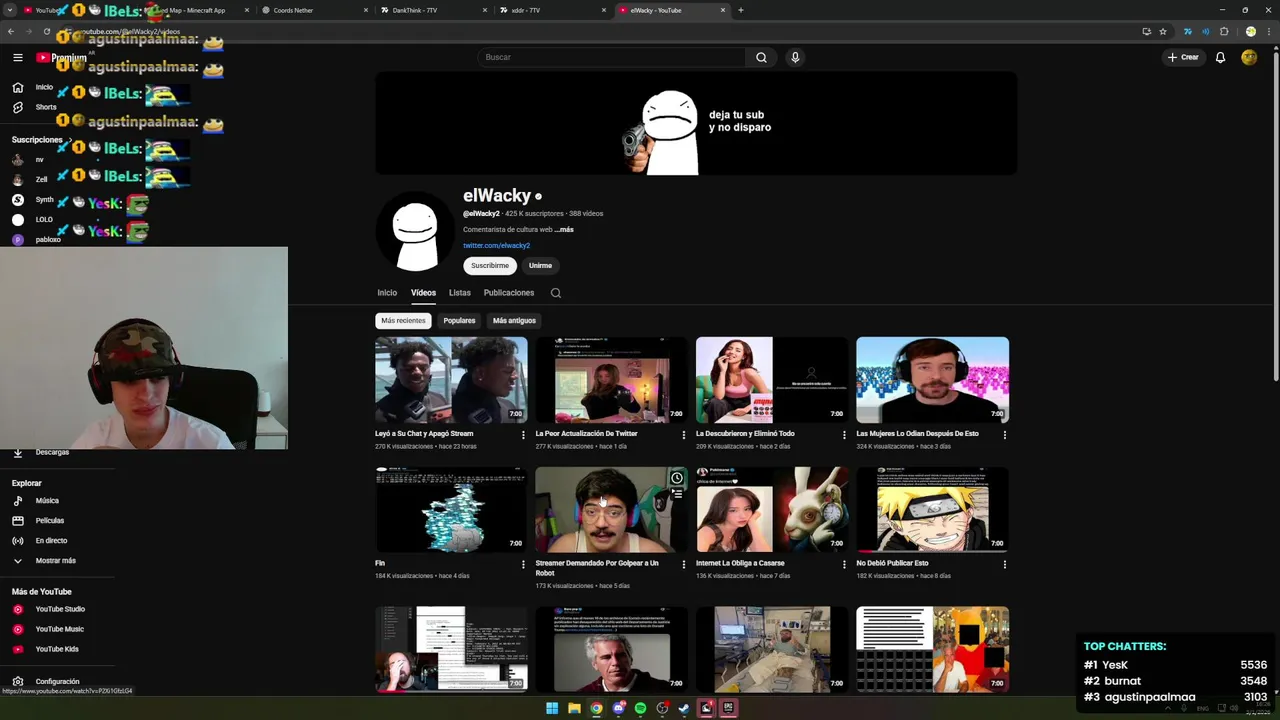Screen dimensions: 1280x720
Task: Switch to the DankThink - 7TV browser tab
Action: click(432, 10)
